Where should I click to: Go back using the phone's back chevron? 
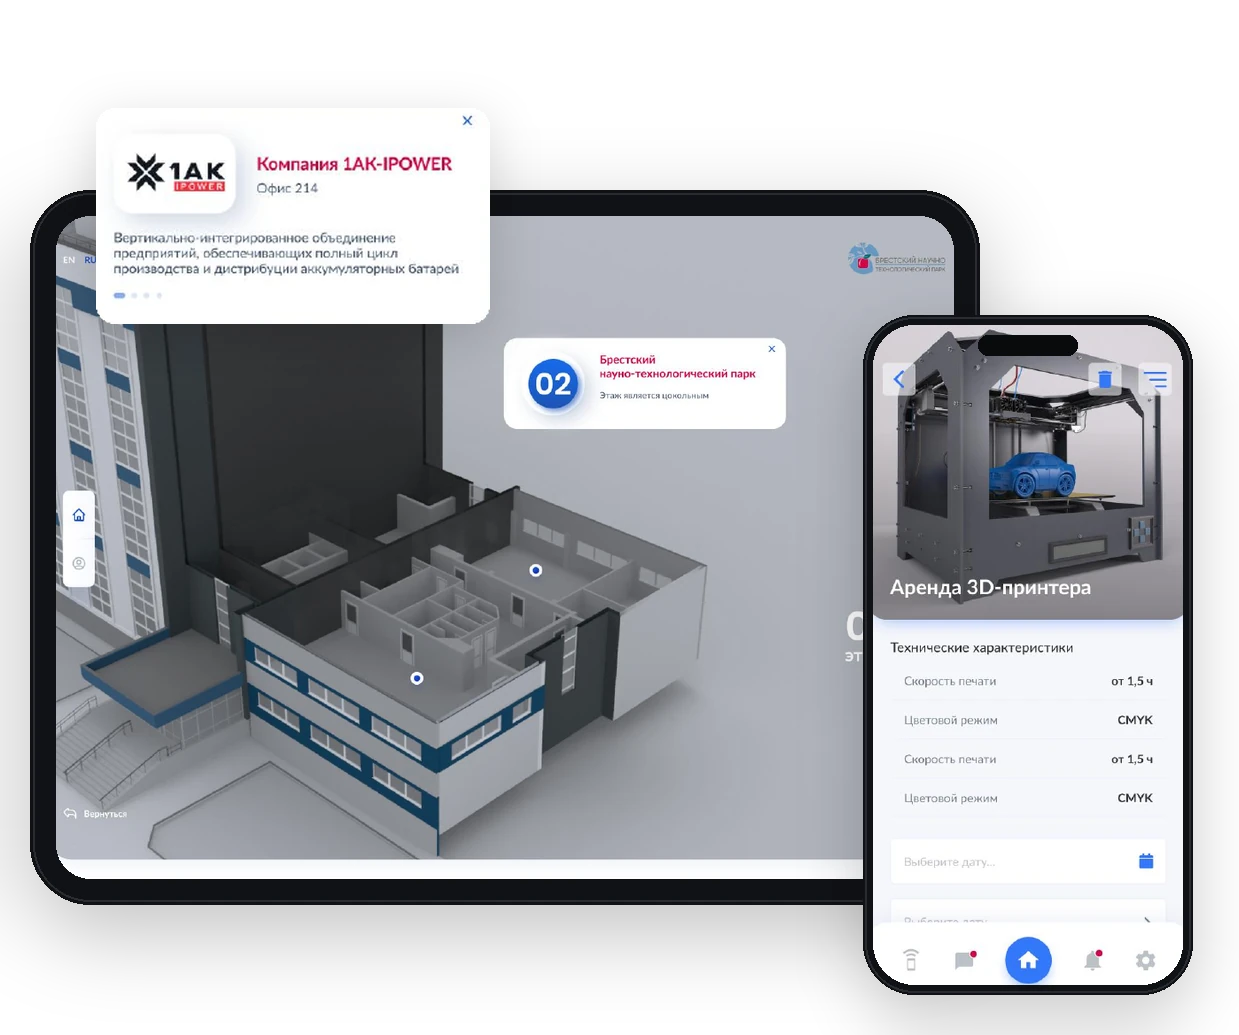899,379
